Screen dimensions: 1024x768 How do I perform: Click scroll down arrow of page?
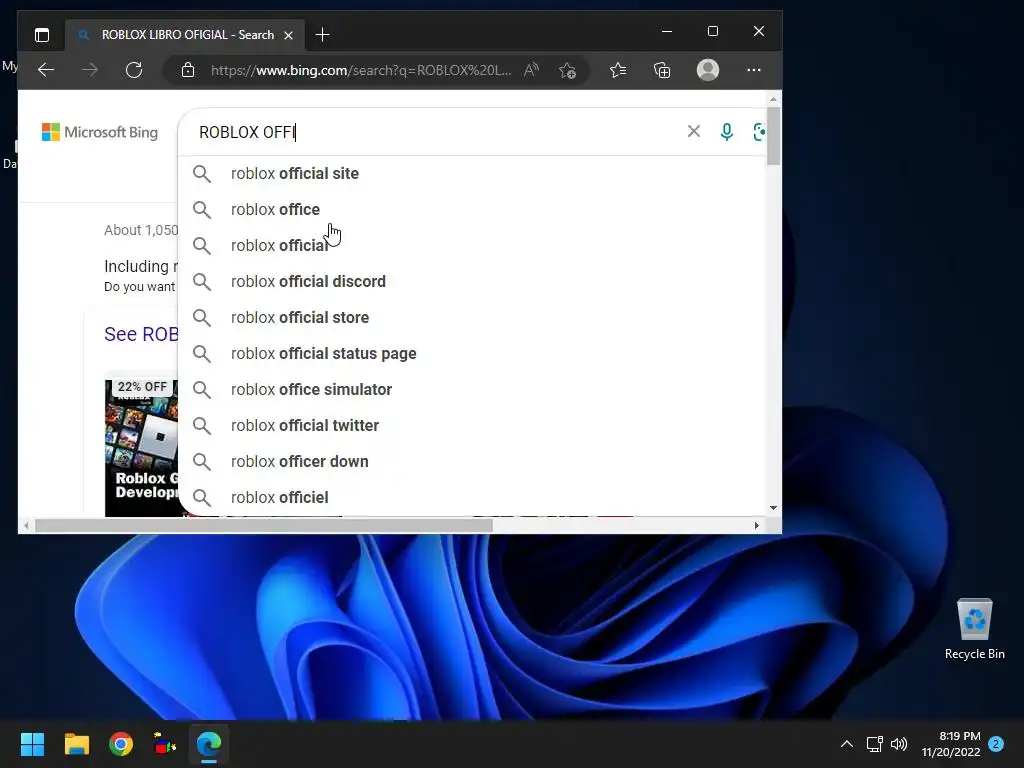[773, 507]
